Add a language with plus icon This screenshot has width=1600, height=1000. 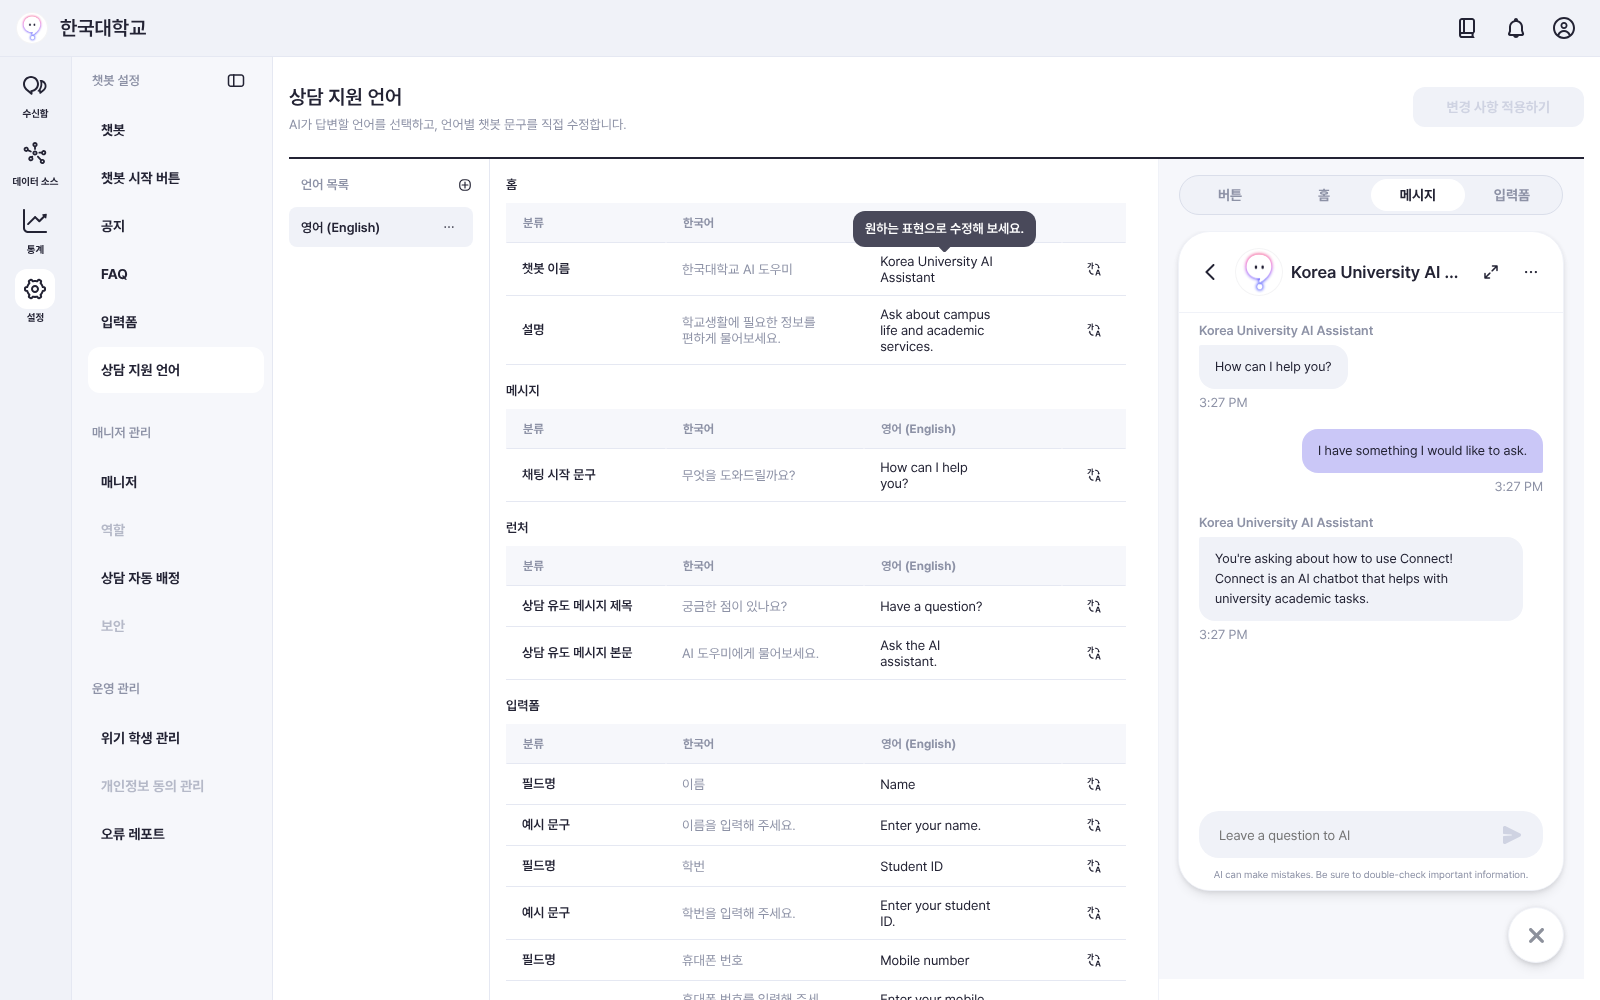(x=465, y=185)
